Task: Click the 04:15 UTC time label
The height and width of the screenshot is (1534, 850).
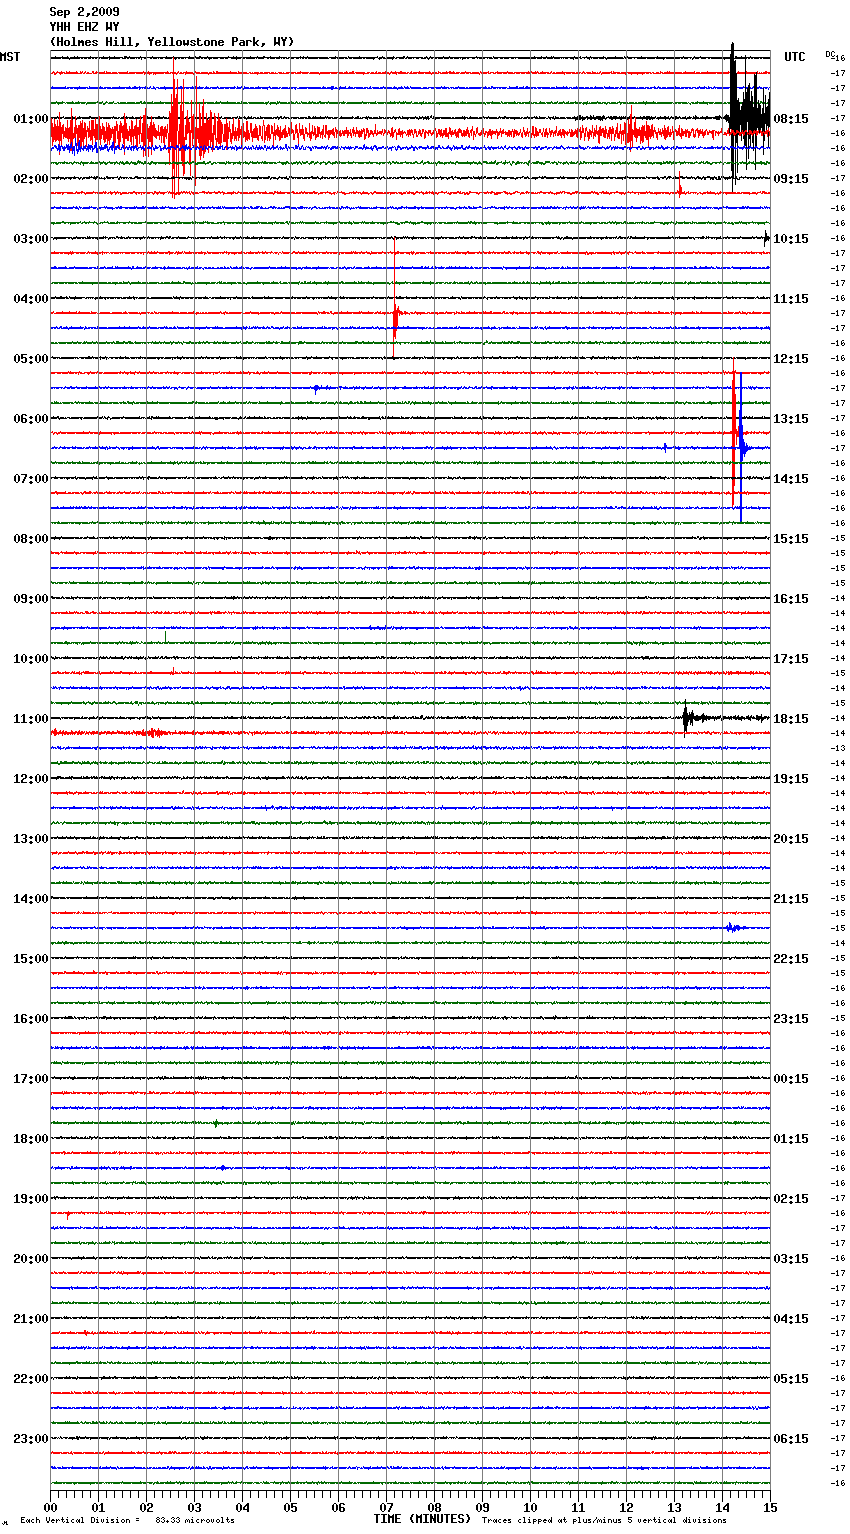Action: coord(791,1319)
